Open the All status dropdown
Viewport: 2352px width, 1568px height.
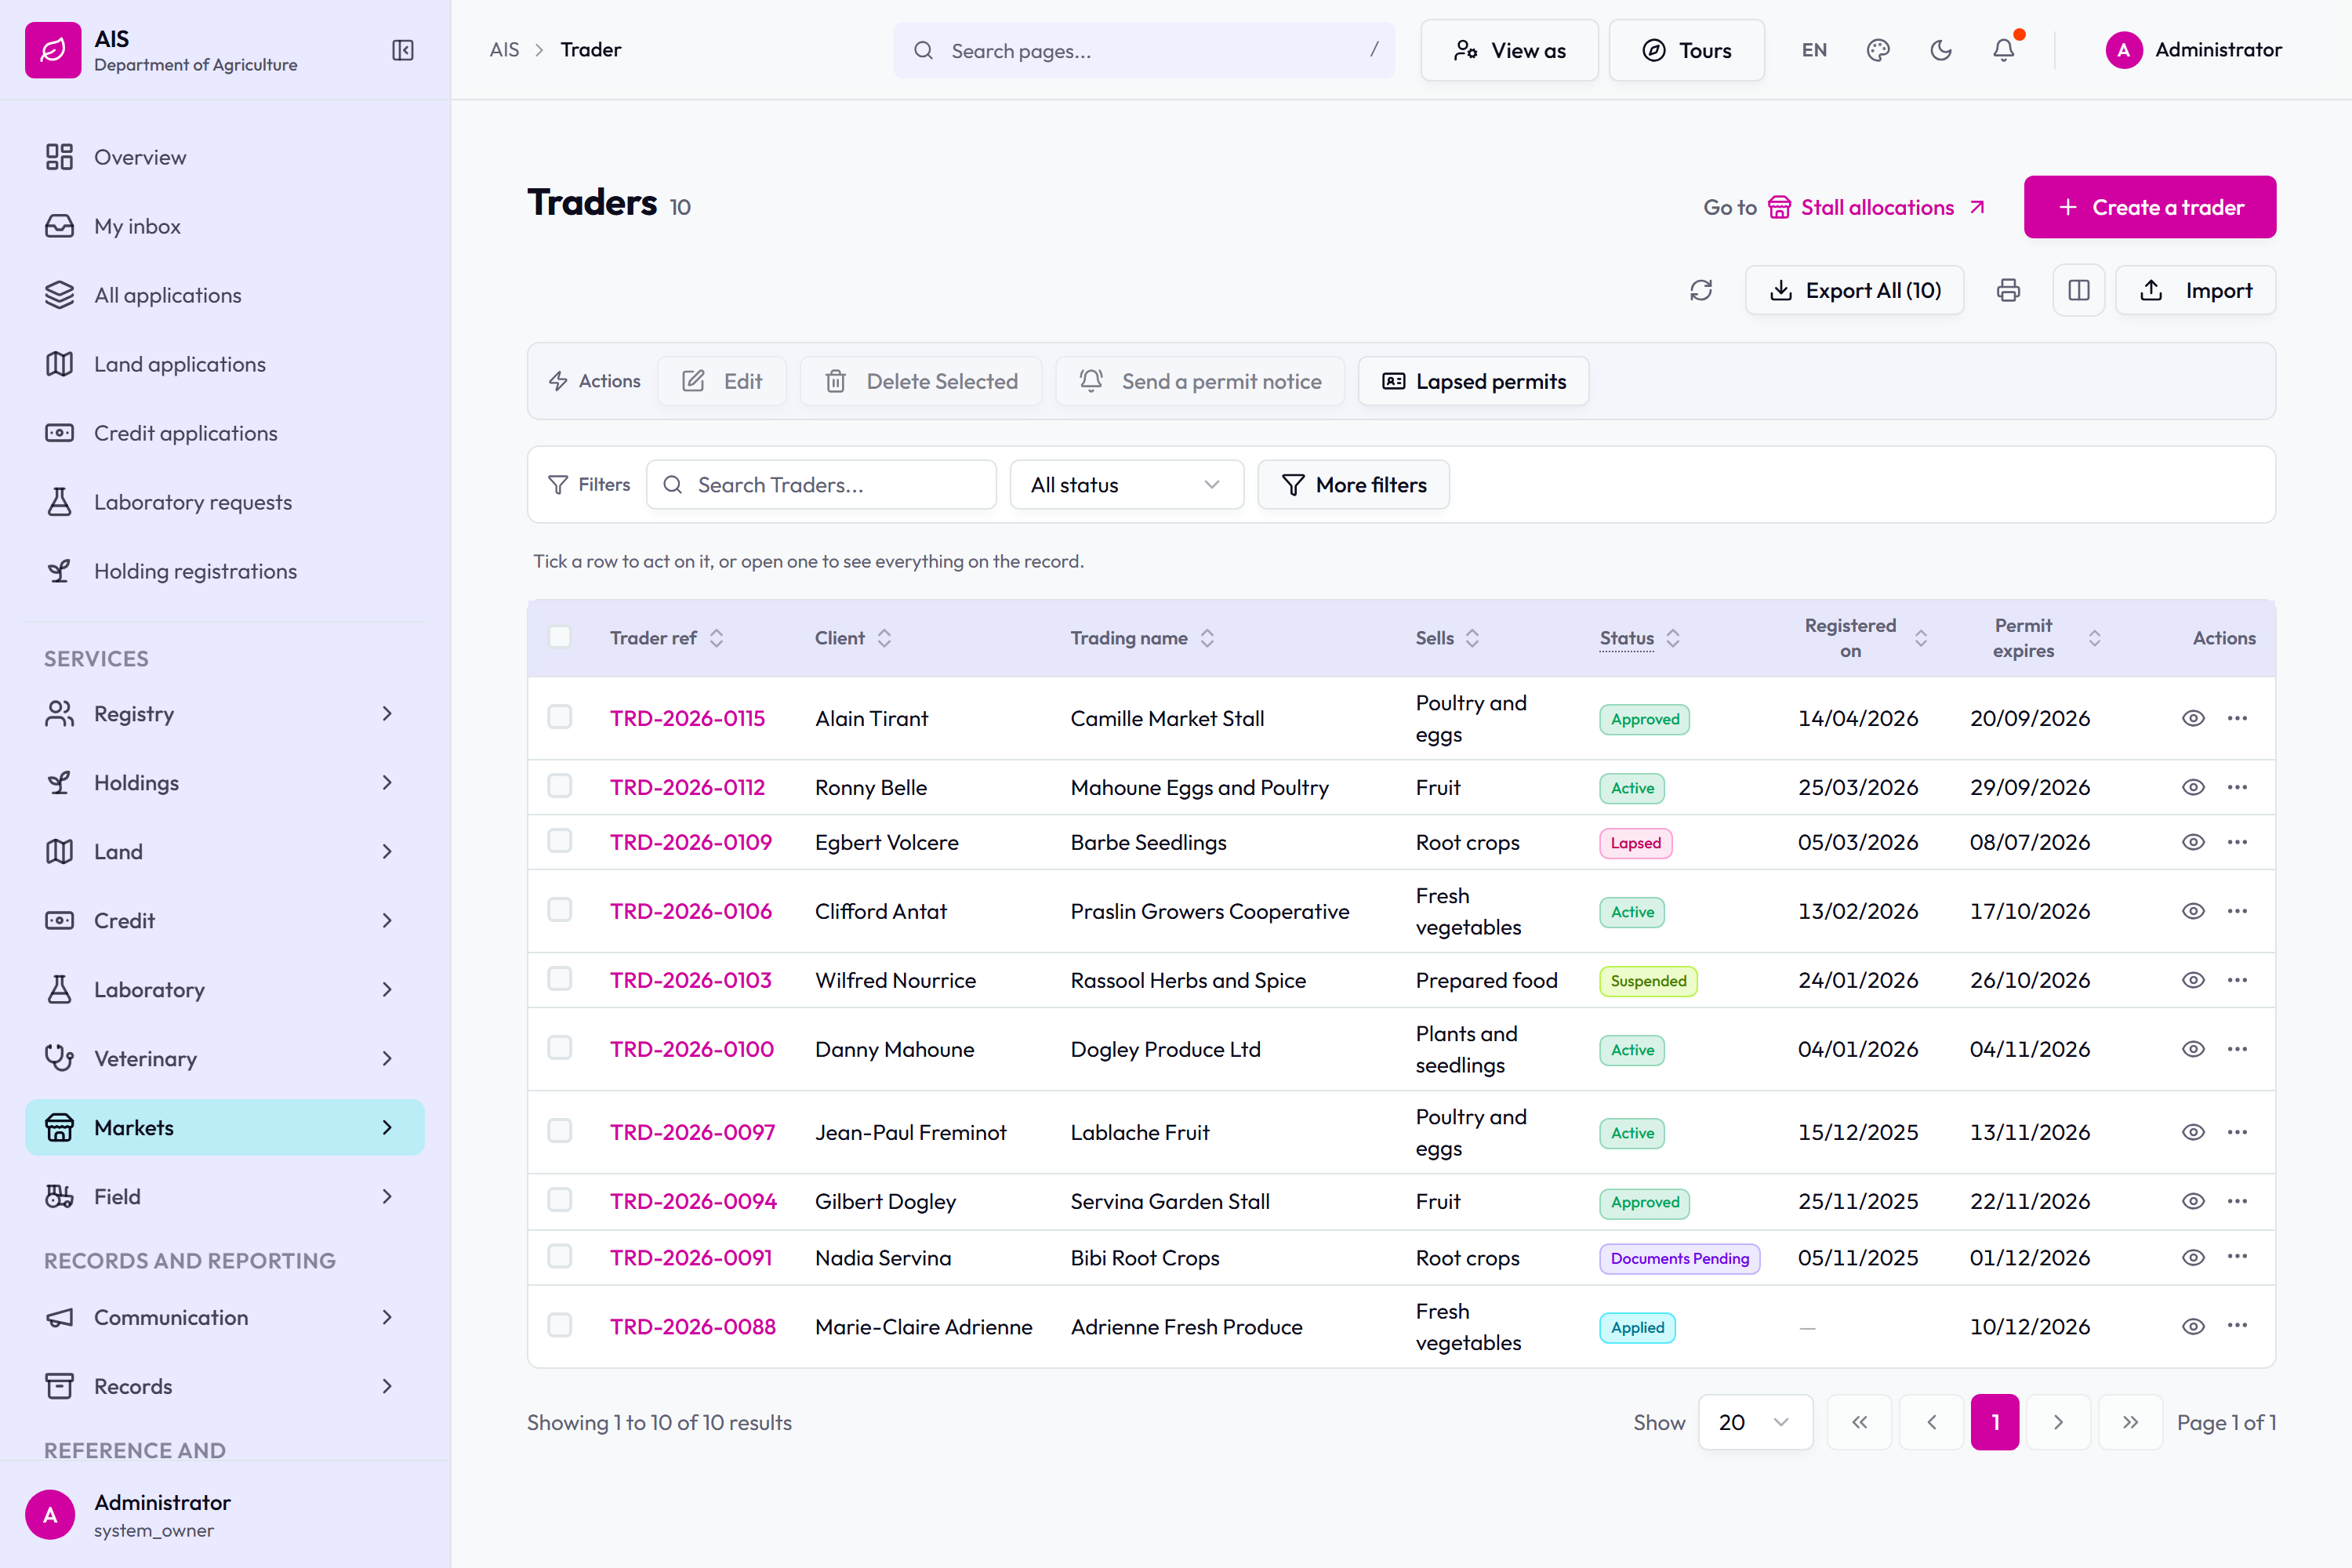(1126, 485)
